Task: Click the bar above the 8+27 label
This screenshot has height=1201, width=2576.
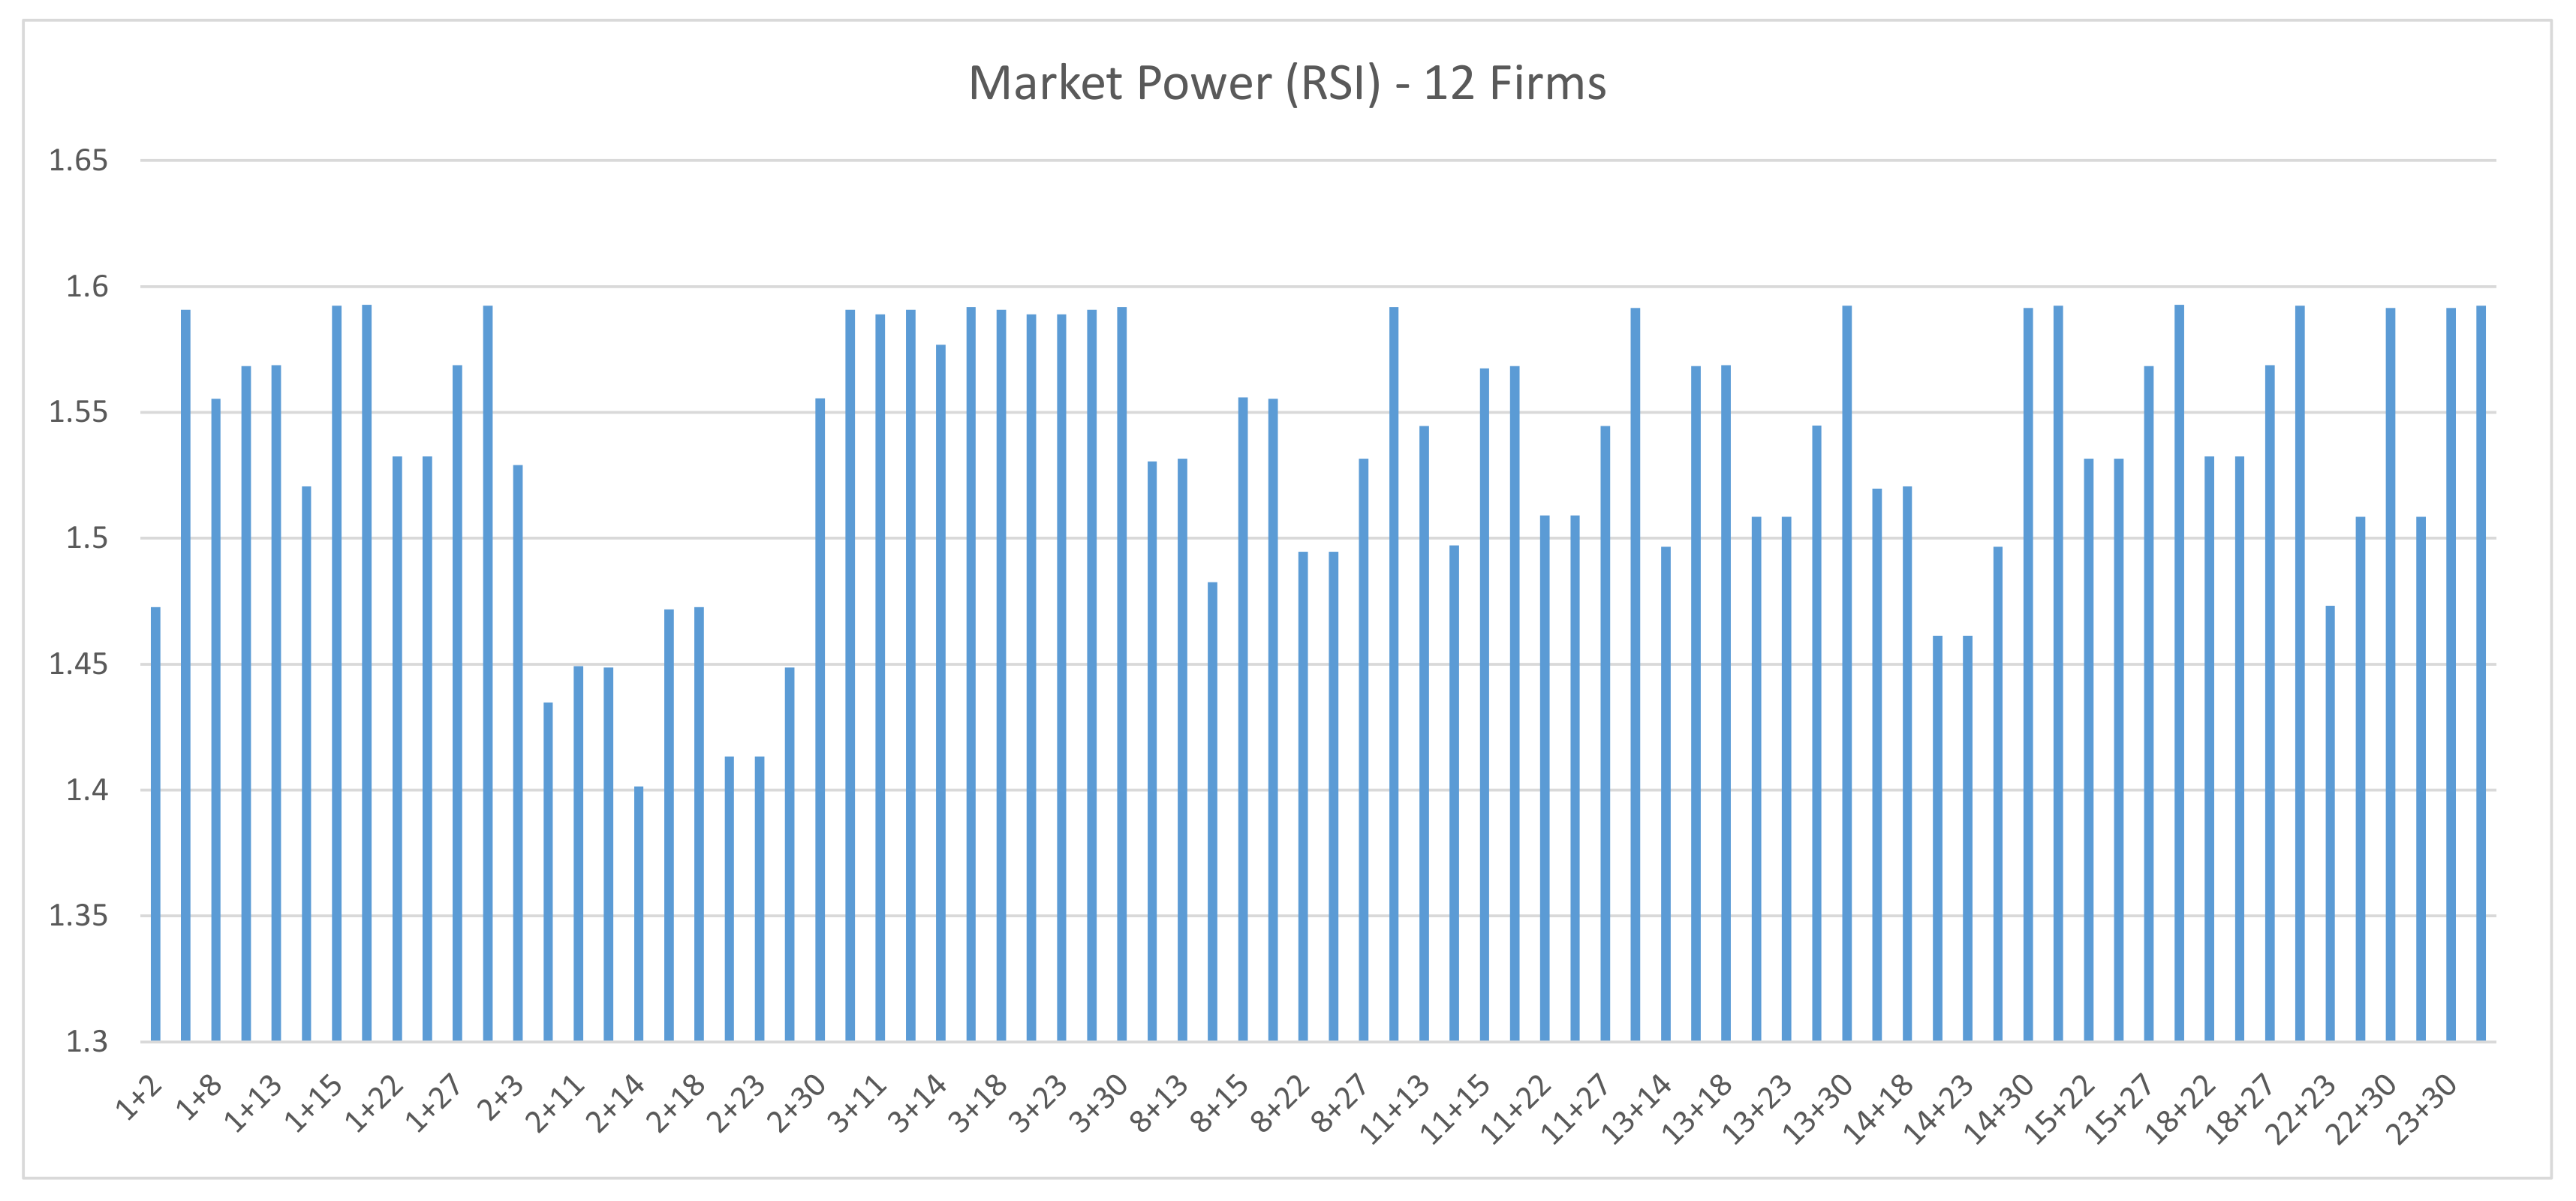Action: pyautogui.click(x=1364, y=750)
